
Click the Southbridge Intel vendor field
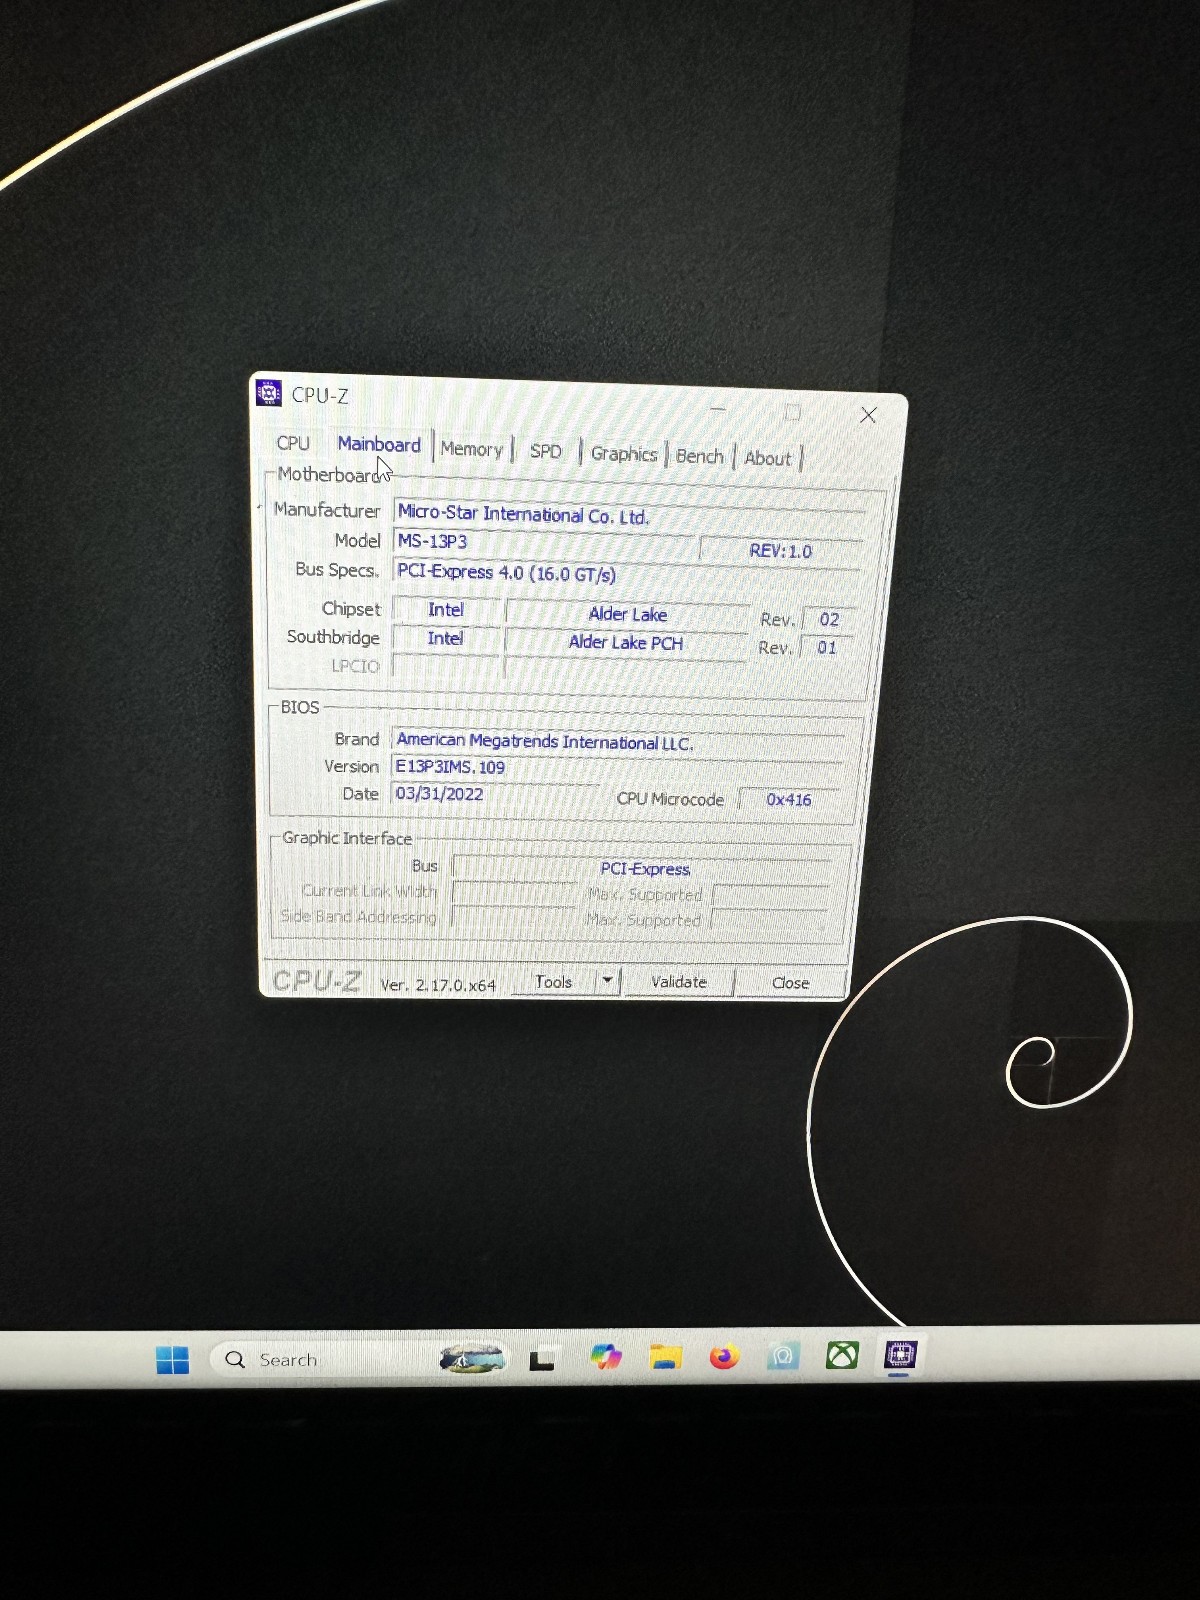(445, 638)
